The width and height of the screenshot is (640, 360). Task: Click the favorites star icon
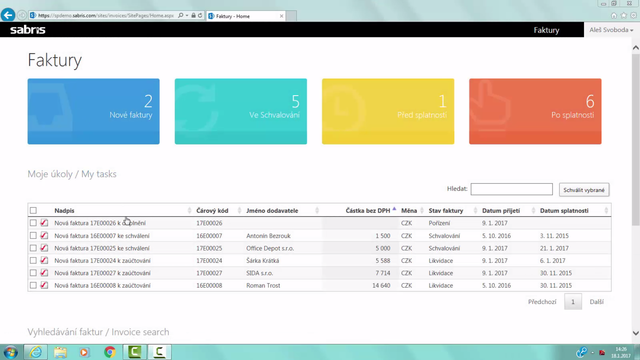tap(624, 16)
